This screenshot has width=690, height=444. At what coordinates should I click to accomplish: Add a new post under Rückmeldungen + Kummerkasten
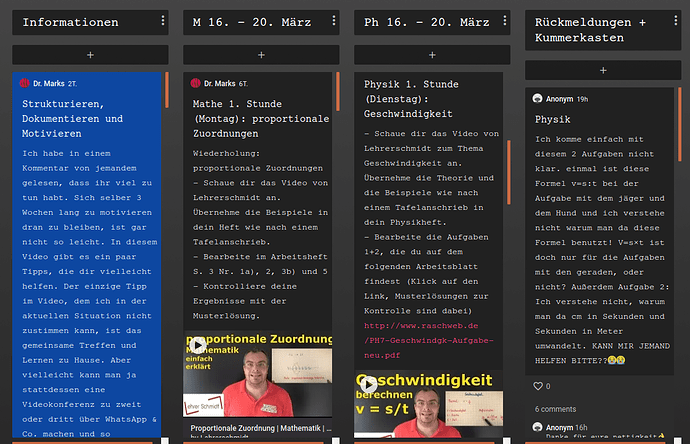pyautogui.click(x=603, y=70)
